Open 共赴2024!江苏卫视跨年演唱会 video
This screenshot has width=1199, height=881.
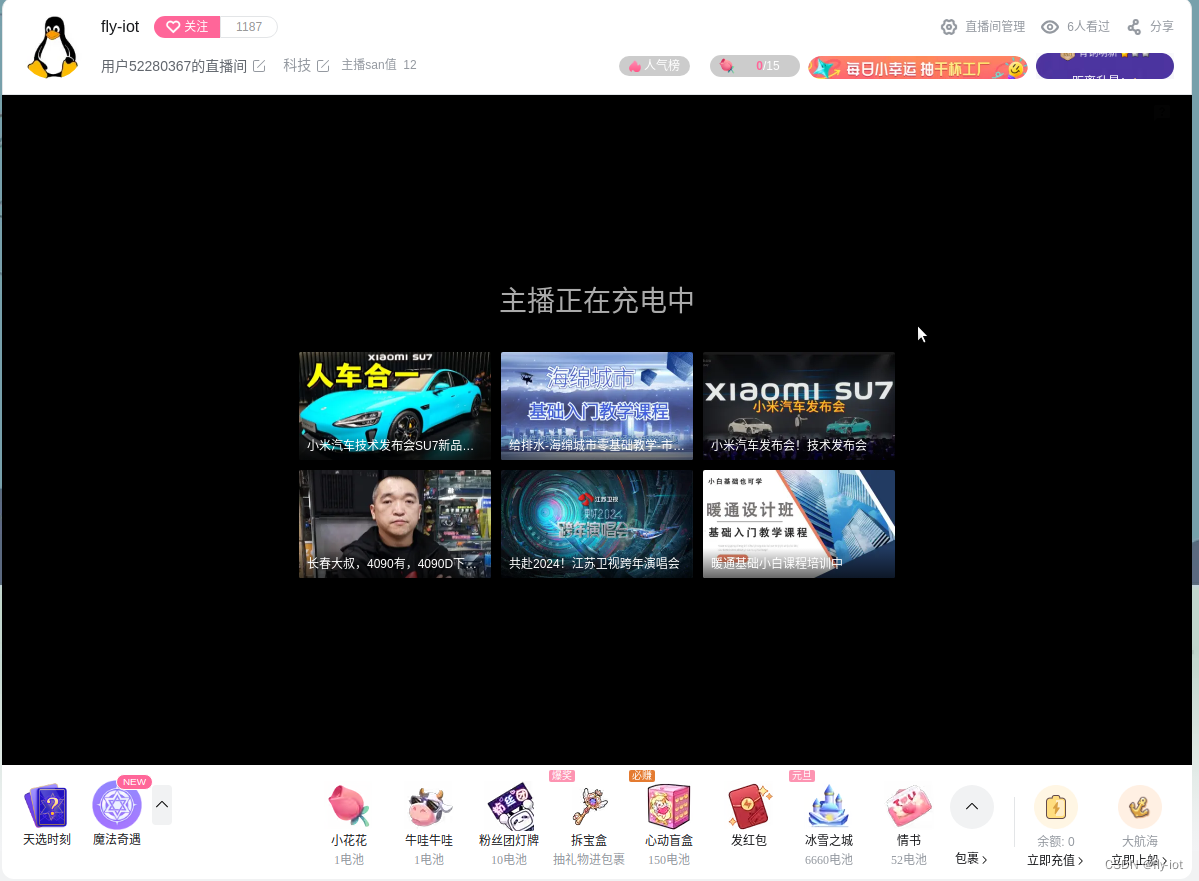[596, 524]
